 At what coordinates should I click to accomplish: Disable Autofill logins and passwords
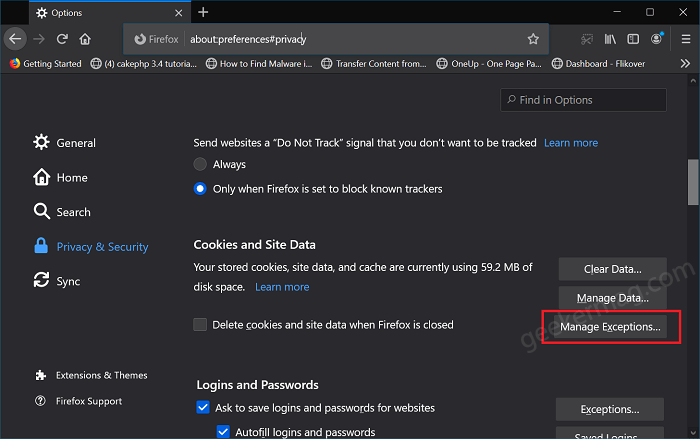tap(223, 431)
